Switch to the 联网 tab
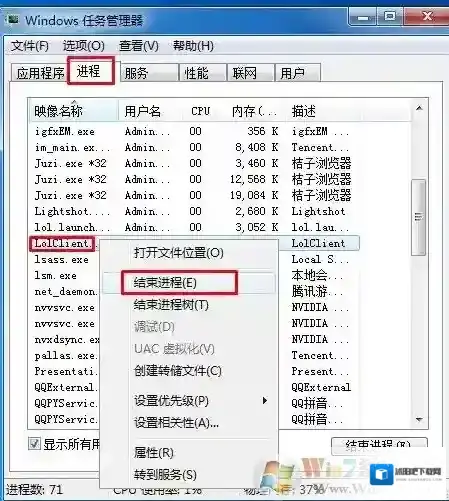This screenshot has width=449, height=501. [x=250, y=73]
